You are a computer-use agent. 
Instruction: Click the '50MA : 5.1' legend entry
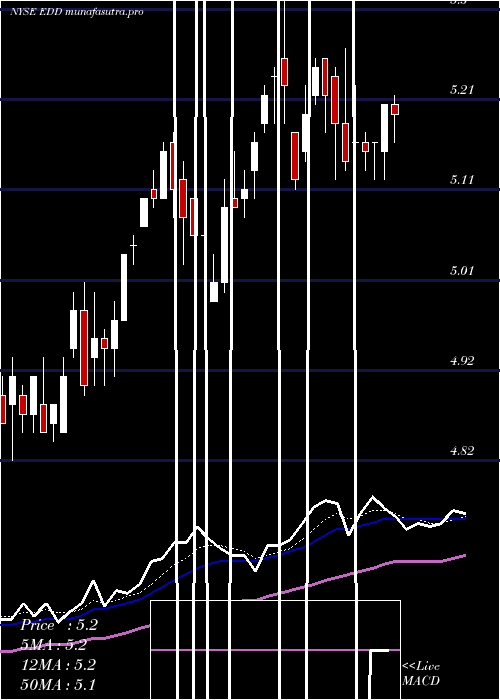coord(58,685)
